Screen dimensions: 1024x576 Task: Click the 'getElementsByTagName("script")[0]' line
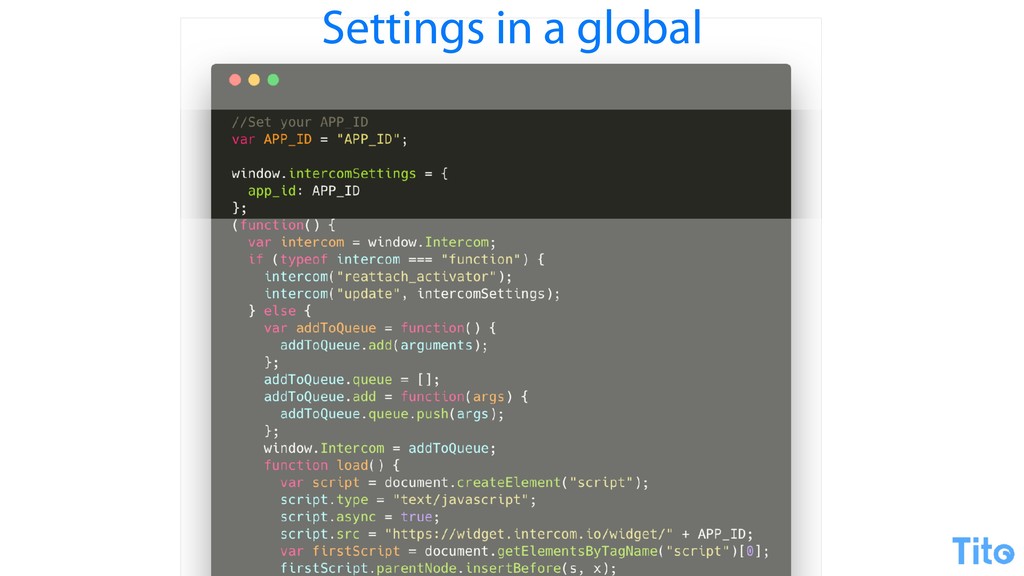click(524, 551)
